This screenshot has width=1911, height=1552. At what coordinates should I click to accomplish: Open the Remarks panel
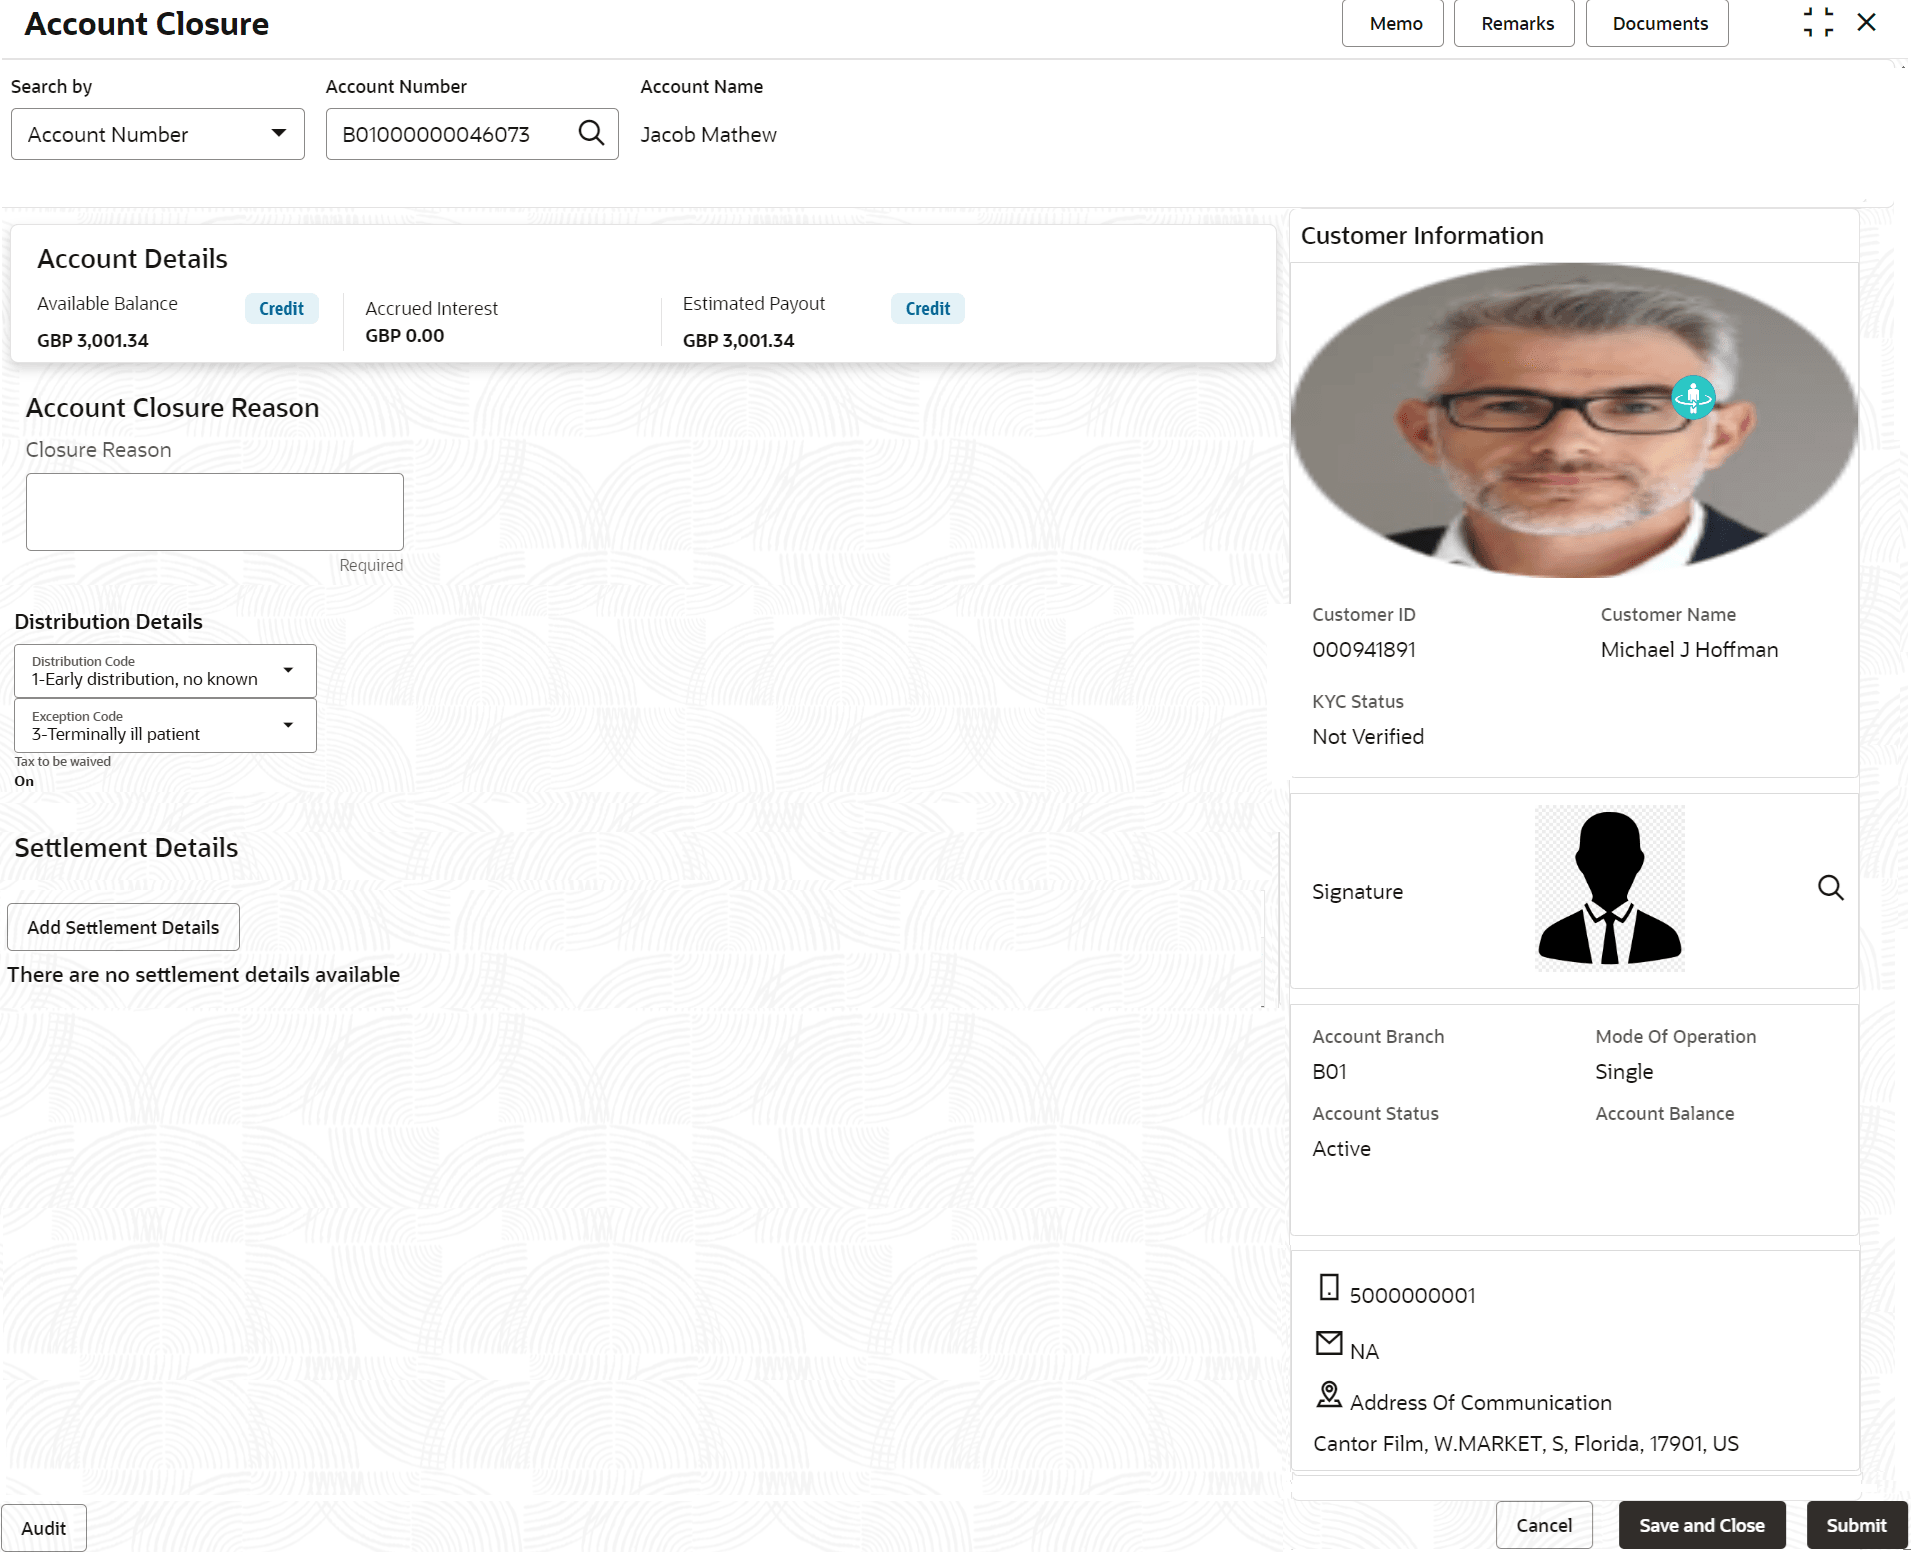[x=1514, y=23]
